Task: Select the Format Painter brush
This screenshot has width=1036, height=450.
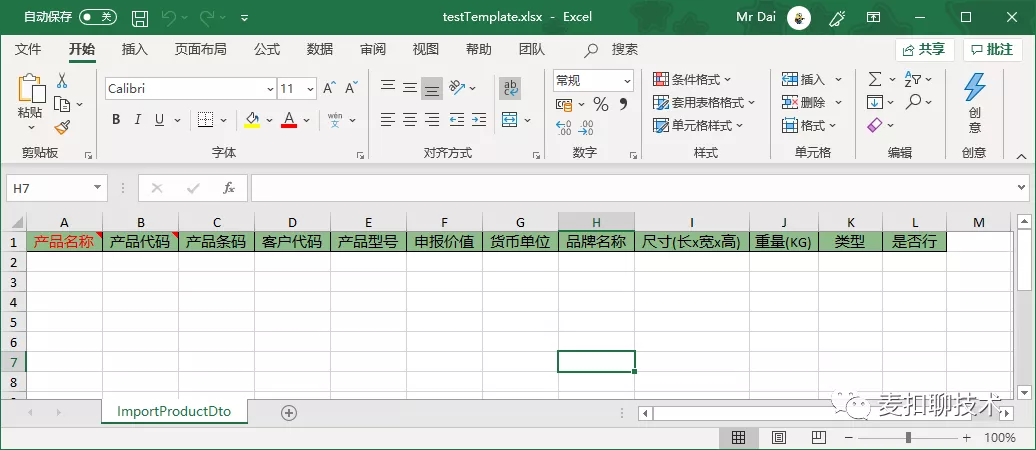Action: coord(62,127)
